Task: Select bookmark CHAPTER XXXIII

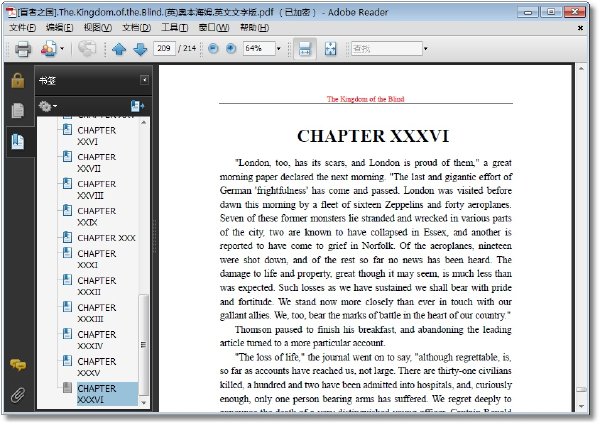Action: 96,313
